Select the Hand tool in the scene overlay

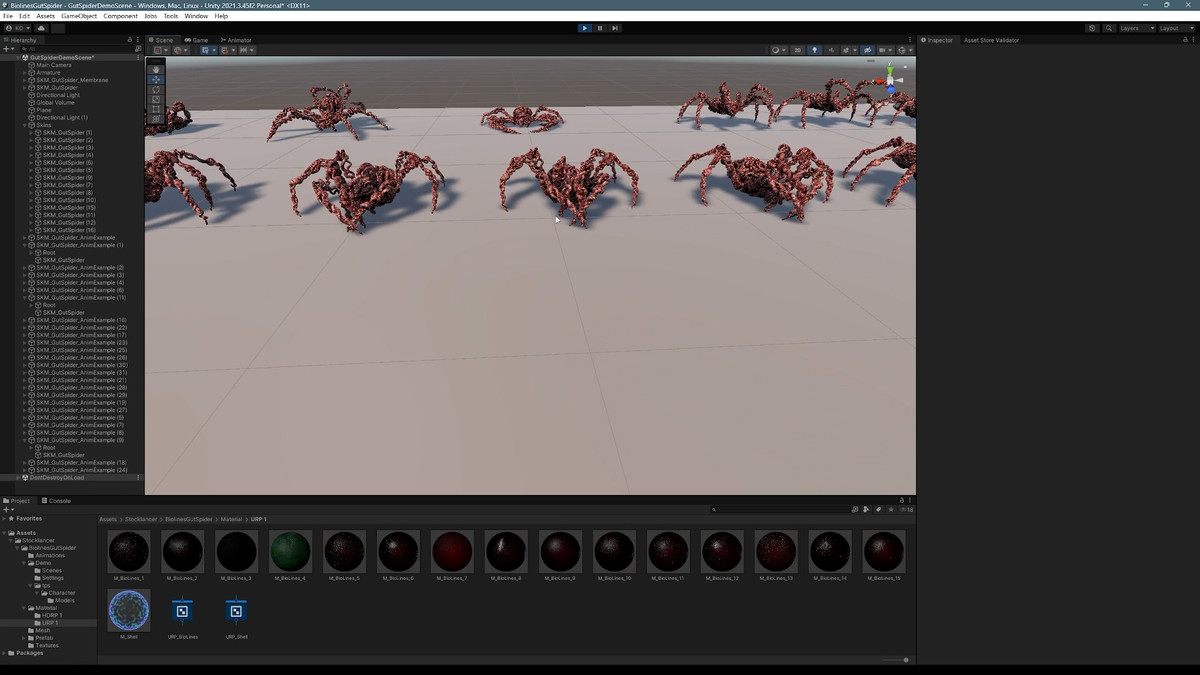156,70
